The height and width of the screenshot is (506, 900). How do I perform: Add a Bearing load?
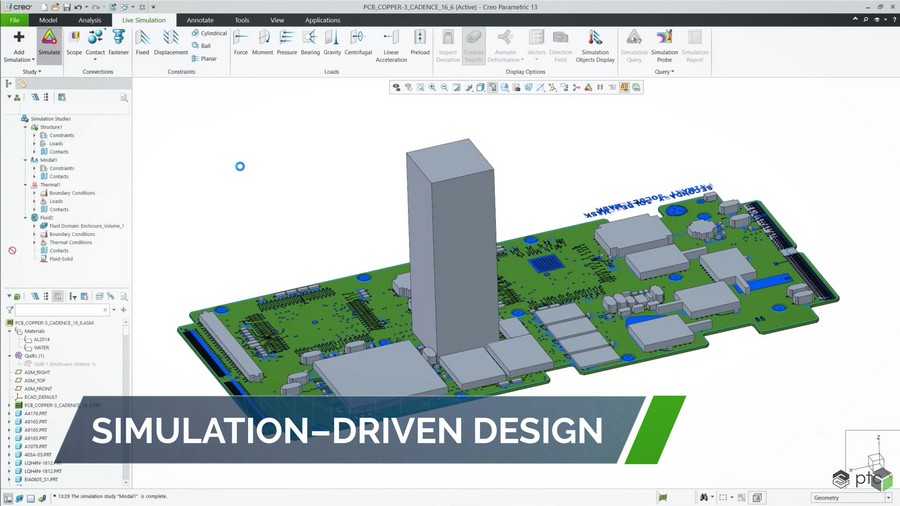[310, 42]
